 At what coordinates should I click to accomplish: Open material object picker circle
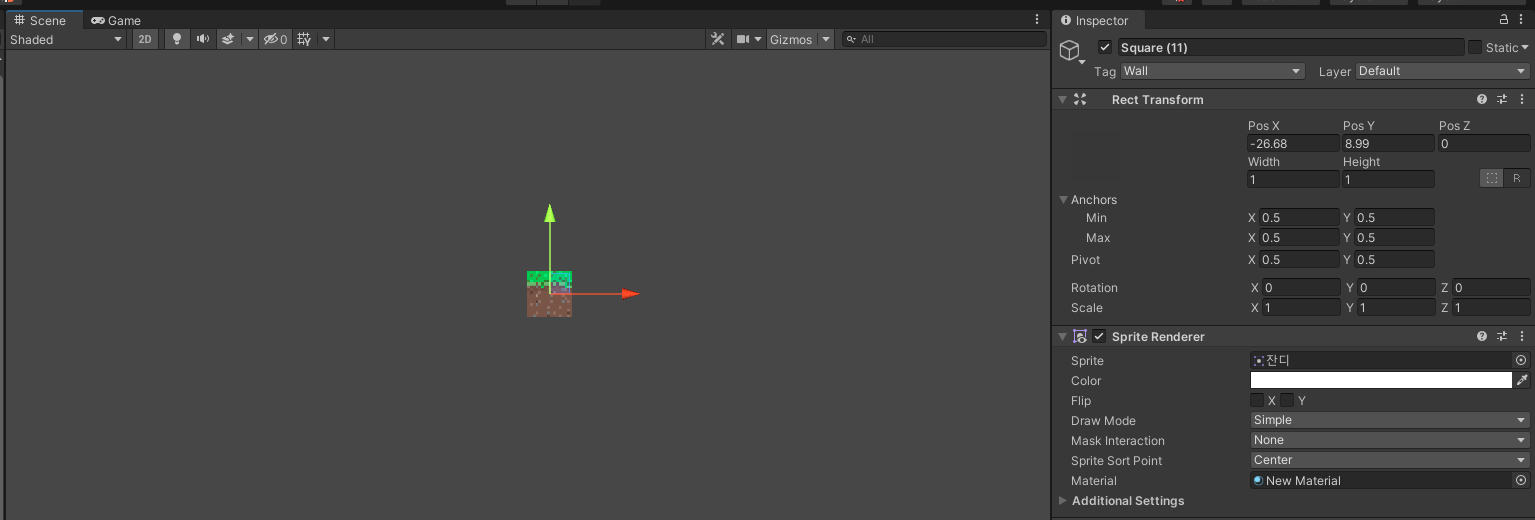[1521, 480]
